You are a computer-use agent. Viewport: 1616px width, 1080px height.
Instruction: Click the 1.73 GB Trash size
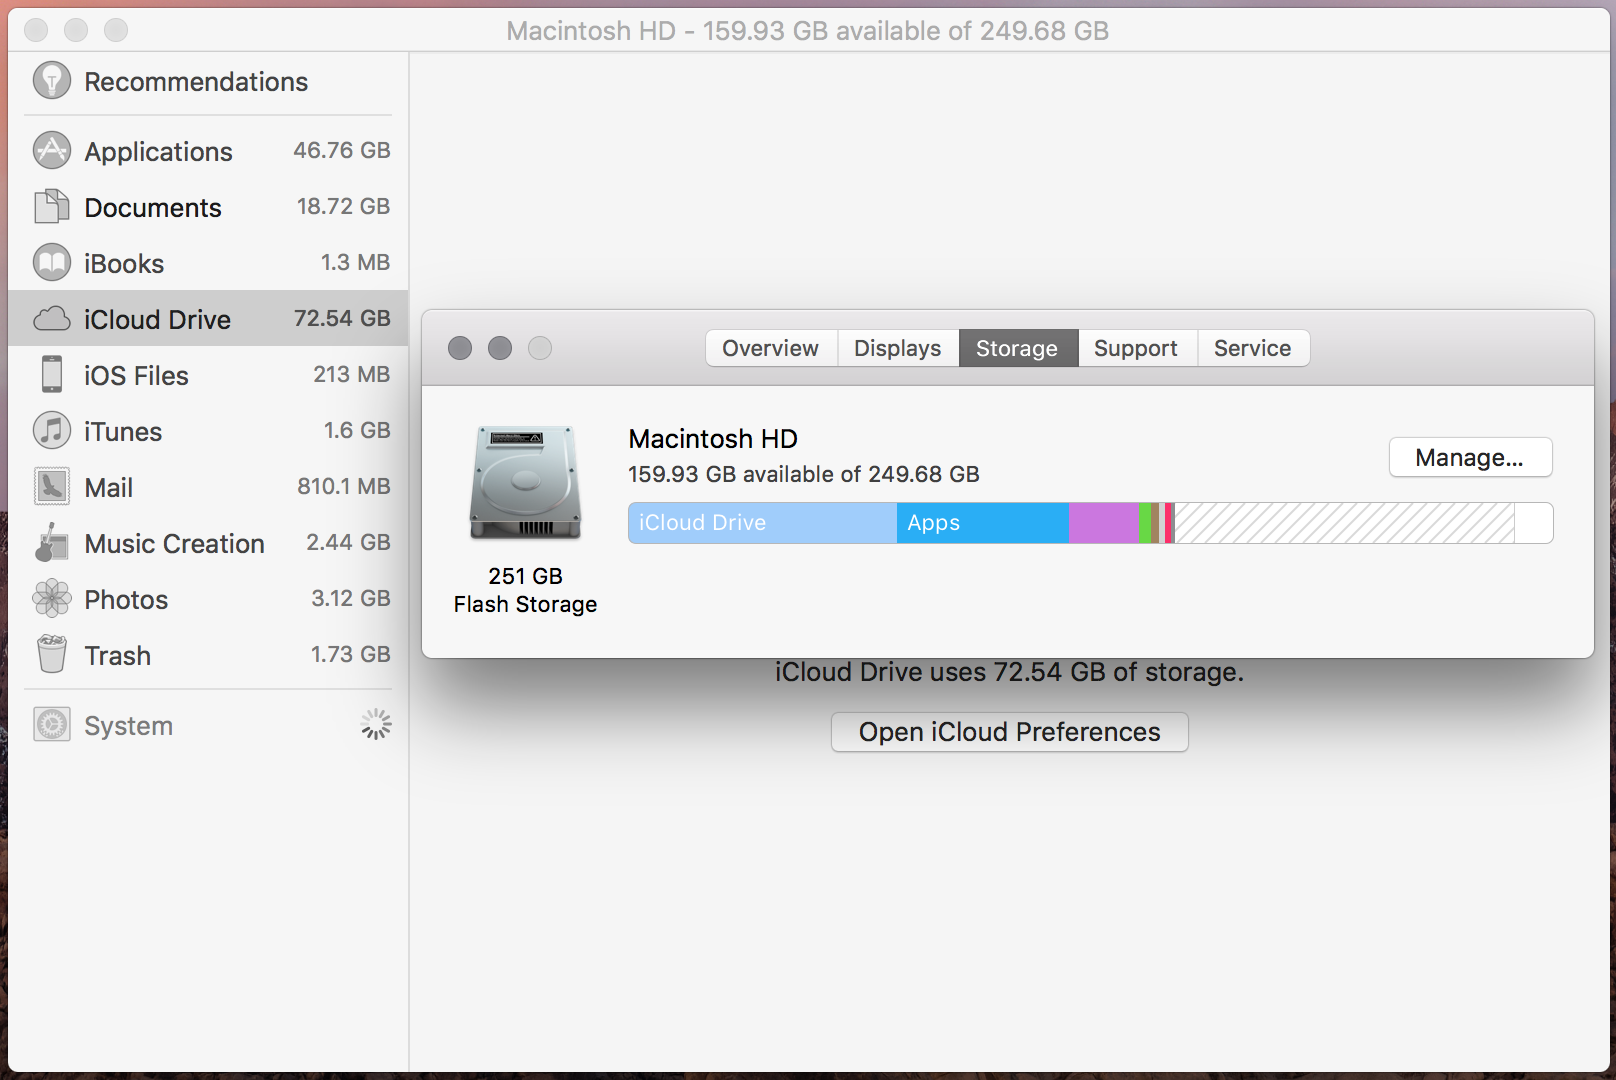(351, 654)
